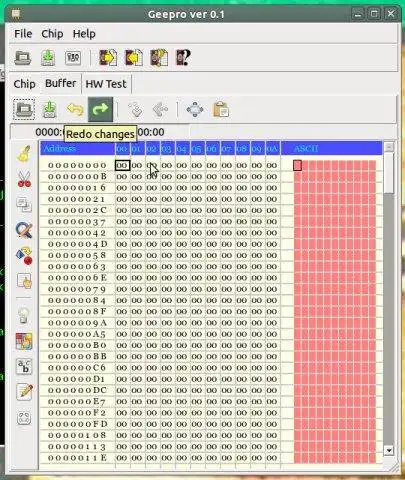Click the yellow Undo arrow

point(75,109)
